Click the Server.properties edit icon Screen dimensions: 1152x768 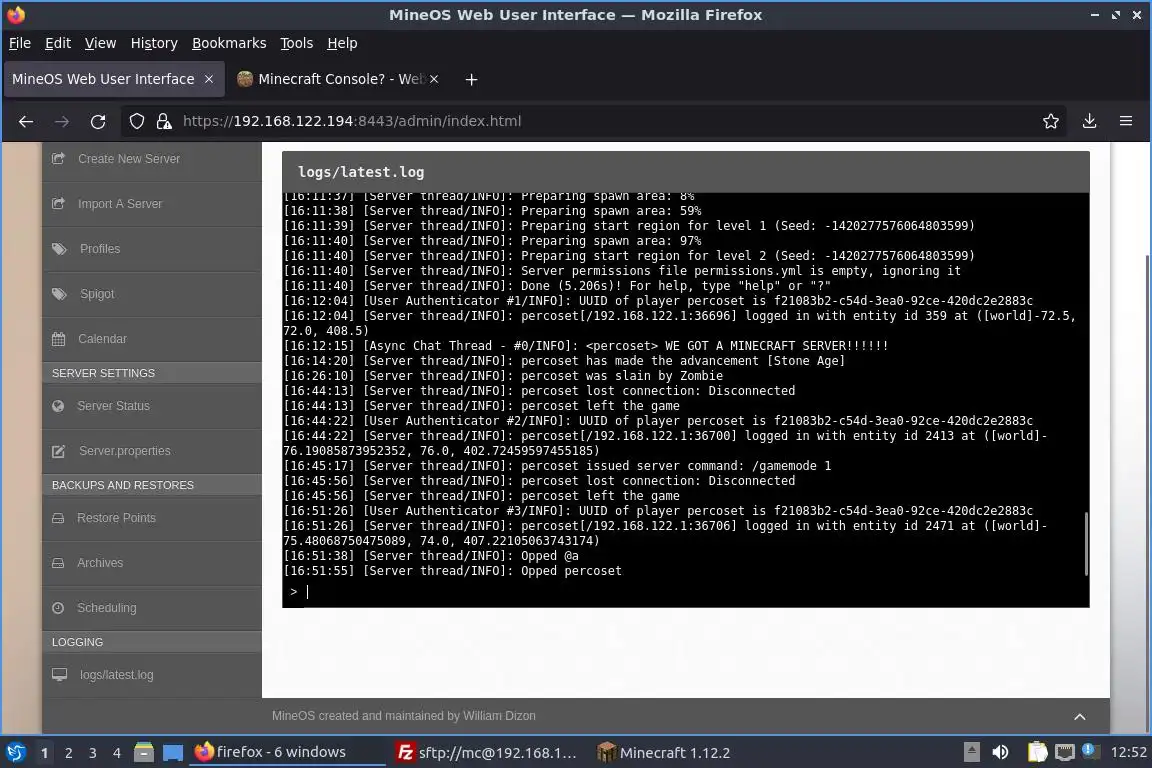tap(59, 451)
